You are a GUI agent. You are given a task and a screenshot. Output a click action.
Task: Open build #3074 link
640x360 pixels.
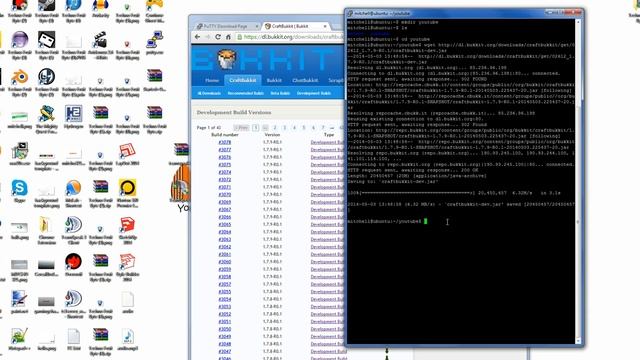(x=224, y=172)
